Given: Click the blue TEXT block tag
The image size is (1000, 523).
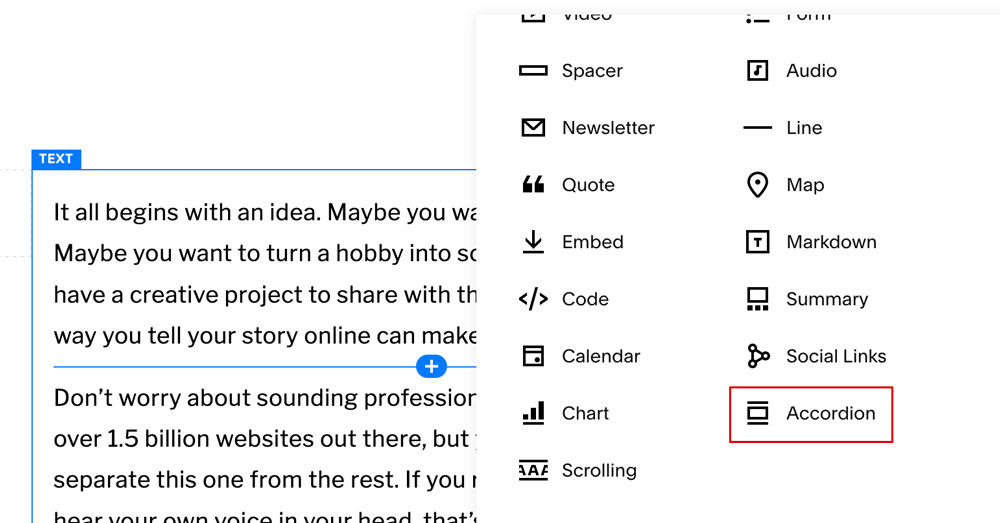Looking at the screenshot, I should [56, 159].
